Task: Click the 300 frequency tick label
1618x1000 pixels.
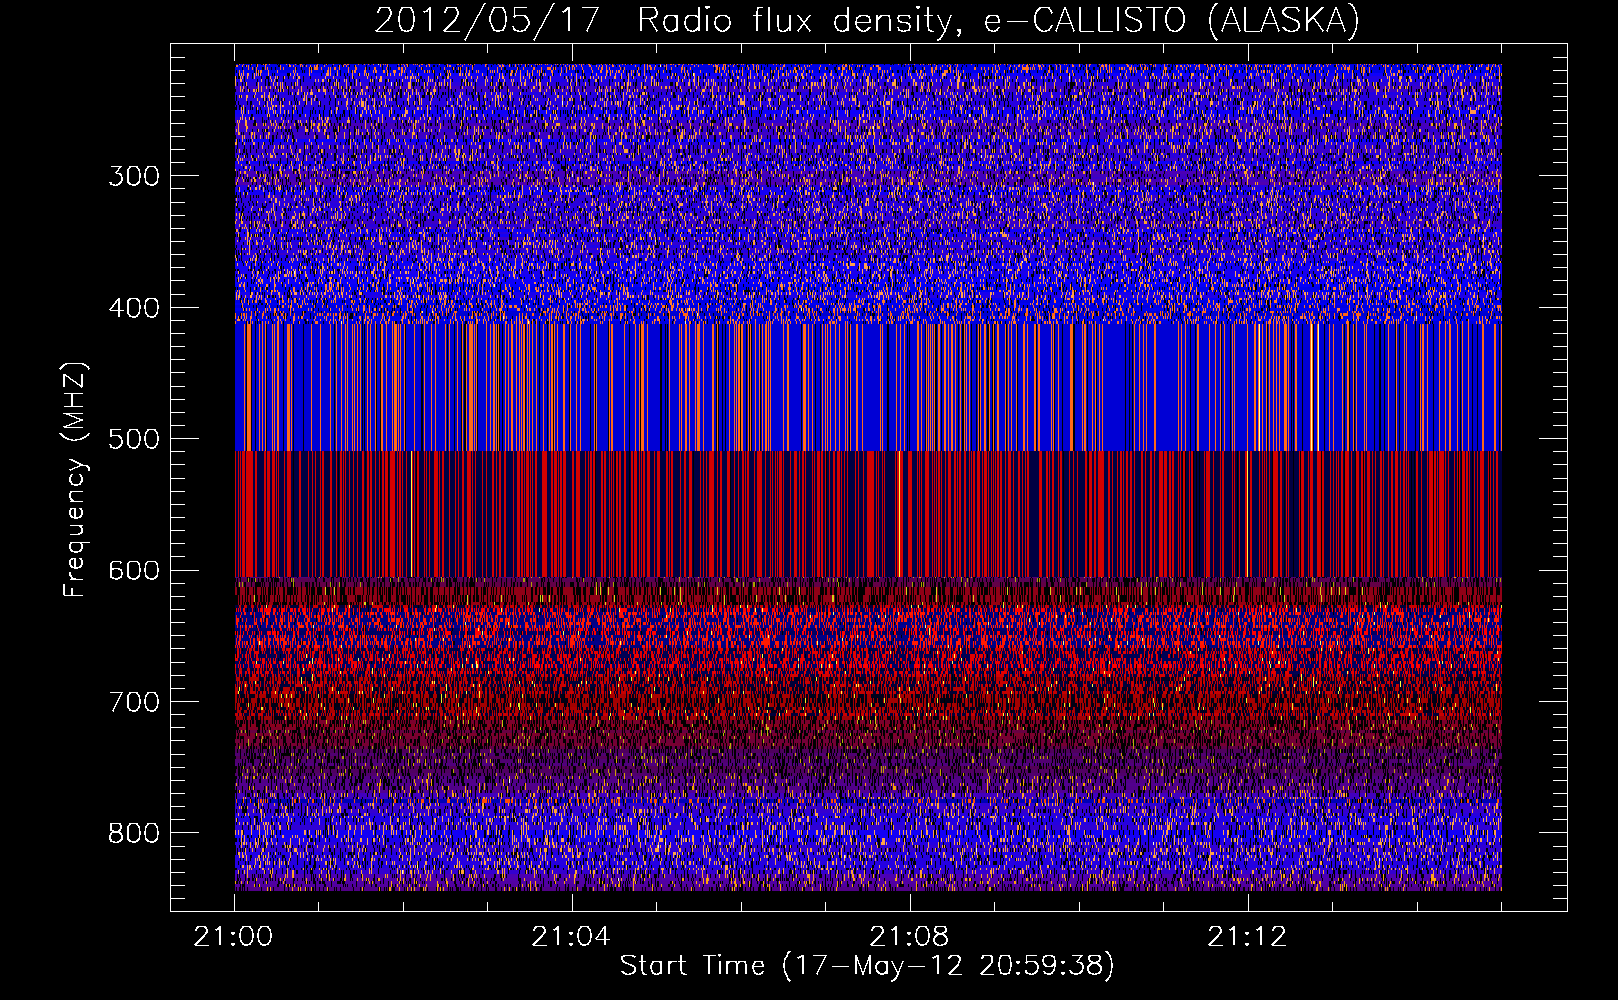Action: click(134, 176)
